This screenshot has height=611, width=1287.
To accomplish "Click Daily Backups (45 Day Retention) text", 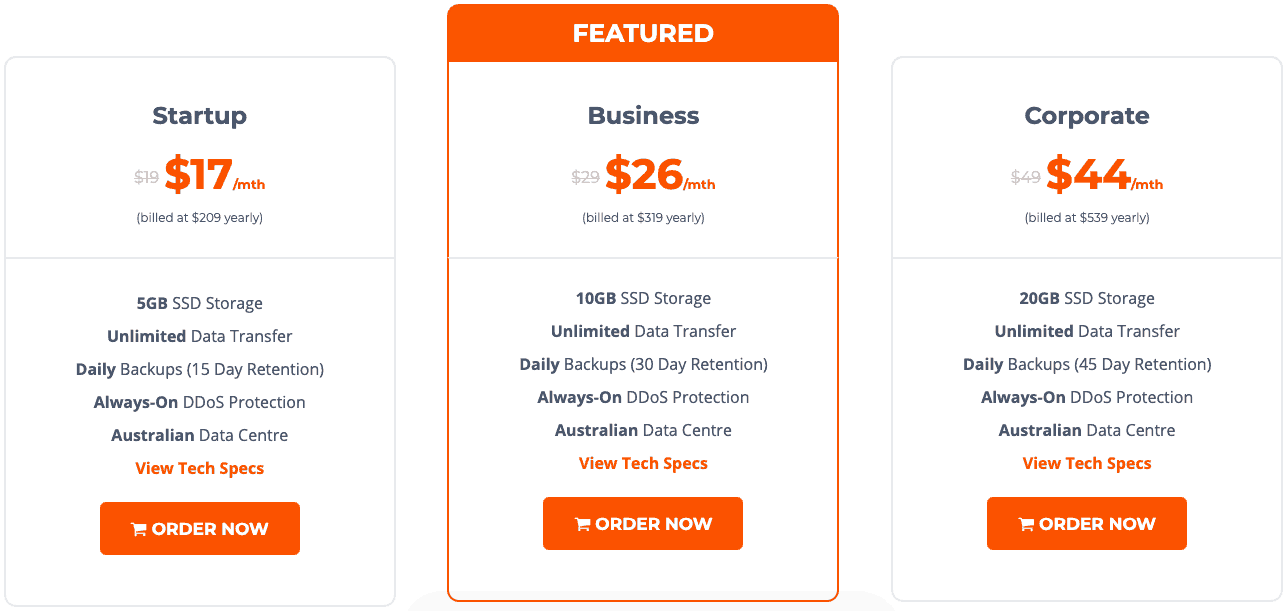I will 1087,364.
